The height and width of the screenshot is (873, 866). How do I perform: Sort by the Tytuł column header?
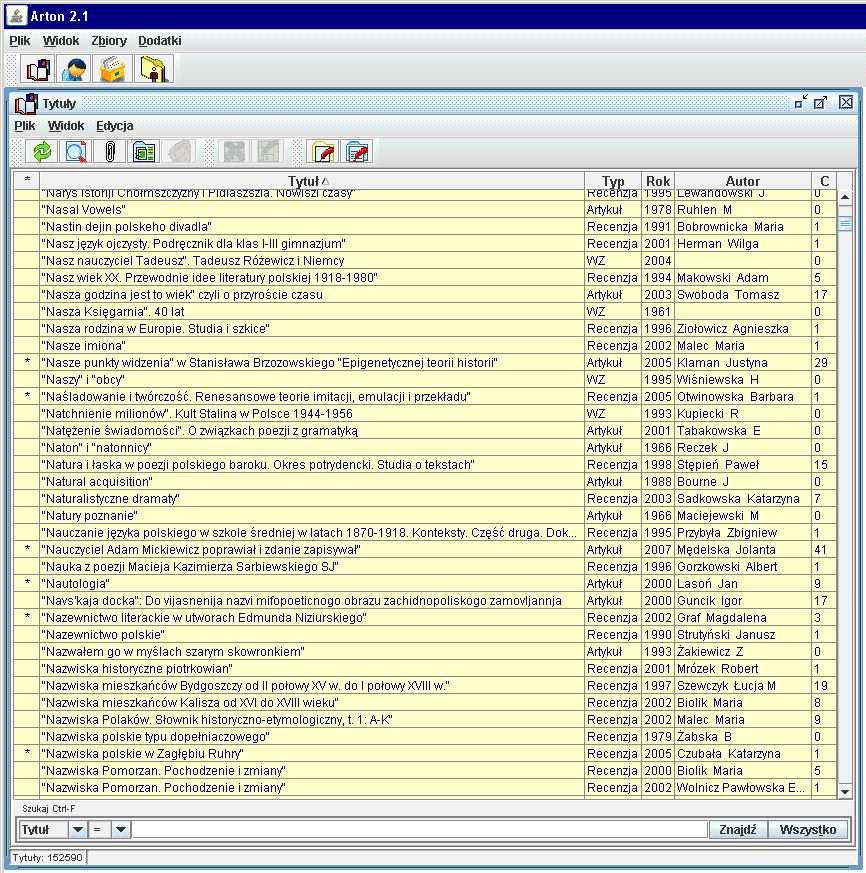(312, 181)
